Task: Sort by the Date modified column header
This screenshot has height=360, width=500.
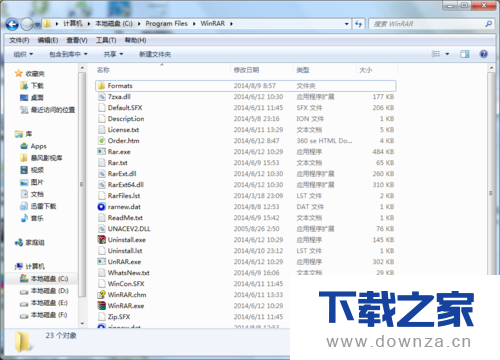Action: click(246, 70)
